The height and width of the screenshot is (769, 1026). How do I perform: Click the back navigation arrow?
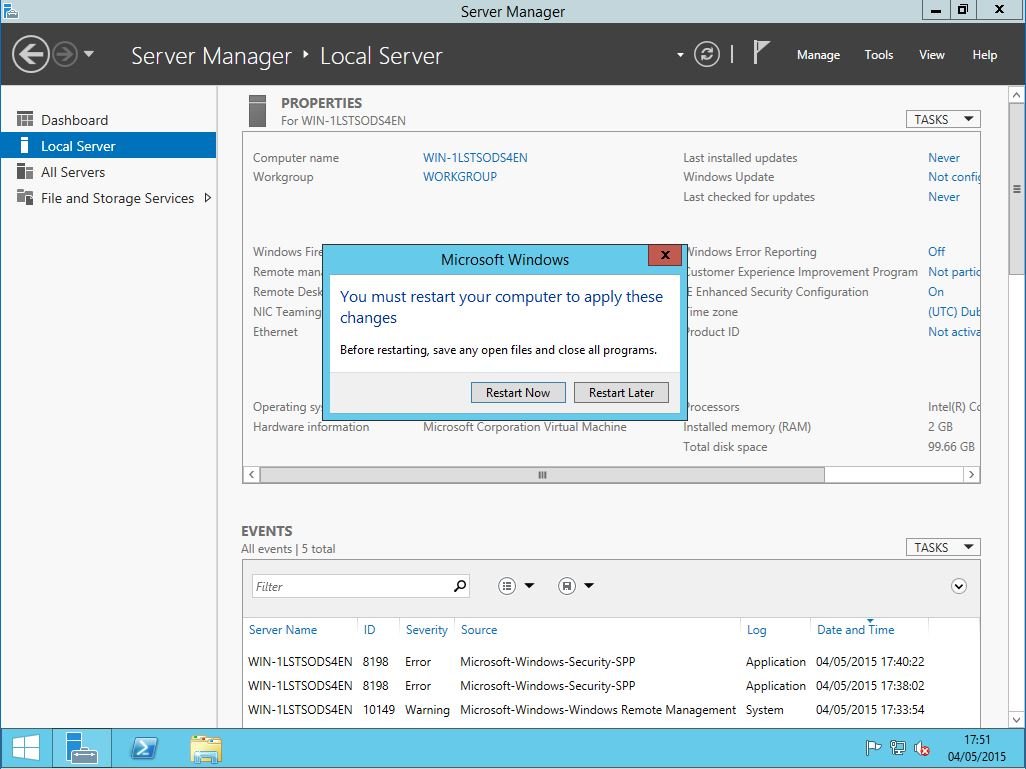(31, 55)
